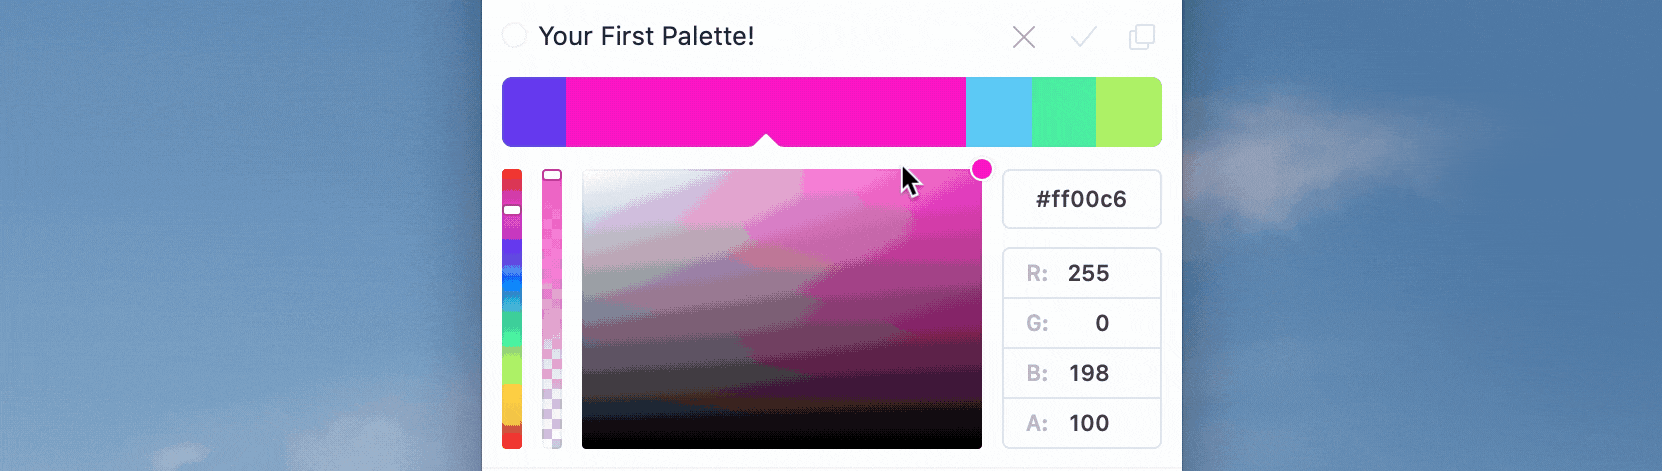The height and width of the screenshot is (471, 1662).
Task: Click the Your First Palette! title text
Action: pyautogui.click(x=646, y=36)
